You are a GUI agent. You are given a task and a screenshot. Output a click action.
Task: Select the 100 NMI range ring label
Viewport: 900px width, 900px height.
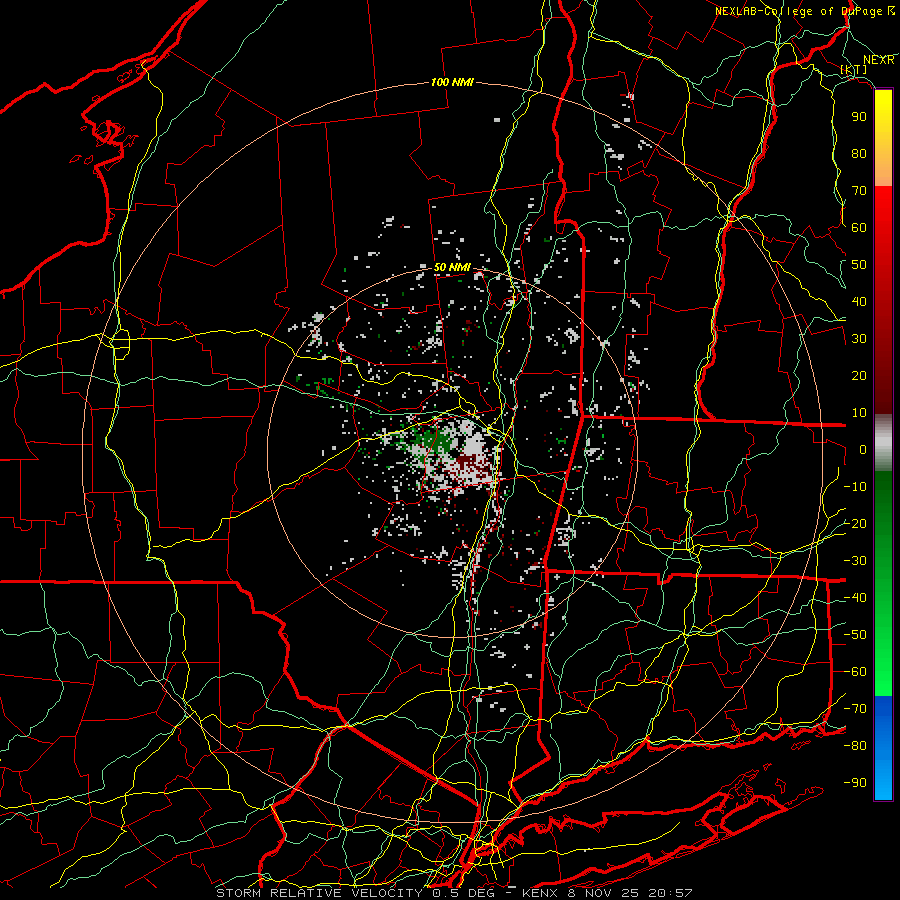(452, 82)
